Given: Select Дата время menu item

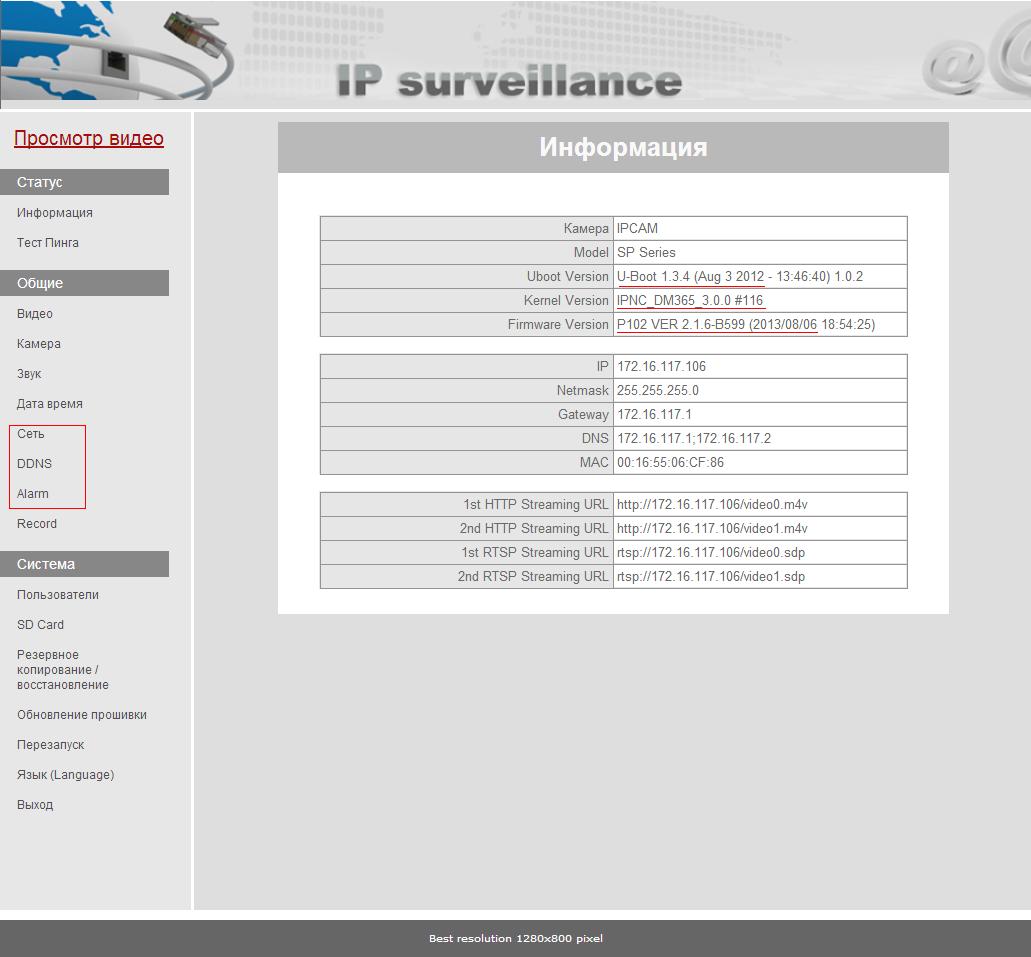Looking at the screenshot, I should (50, 404).
